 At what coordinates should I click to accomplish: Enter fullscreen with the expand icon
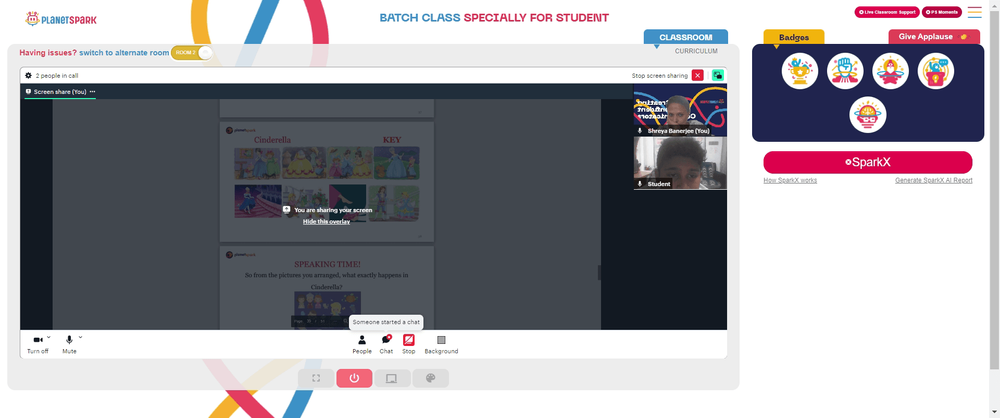click(x=316, y=378)
